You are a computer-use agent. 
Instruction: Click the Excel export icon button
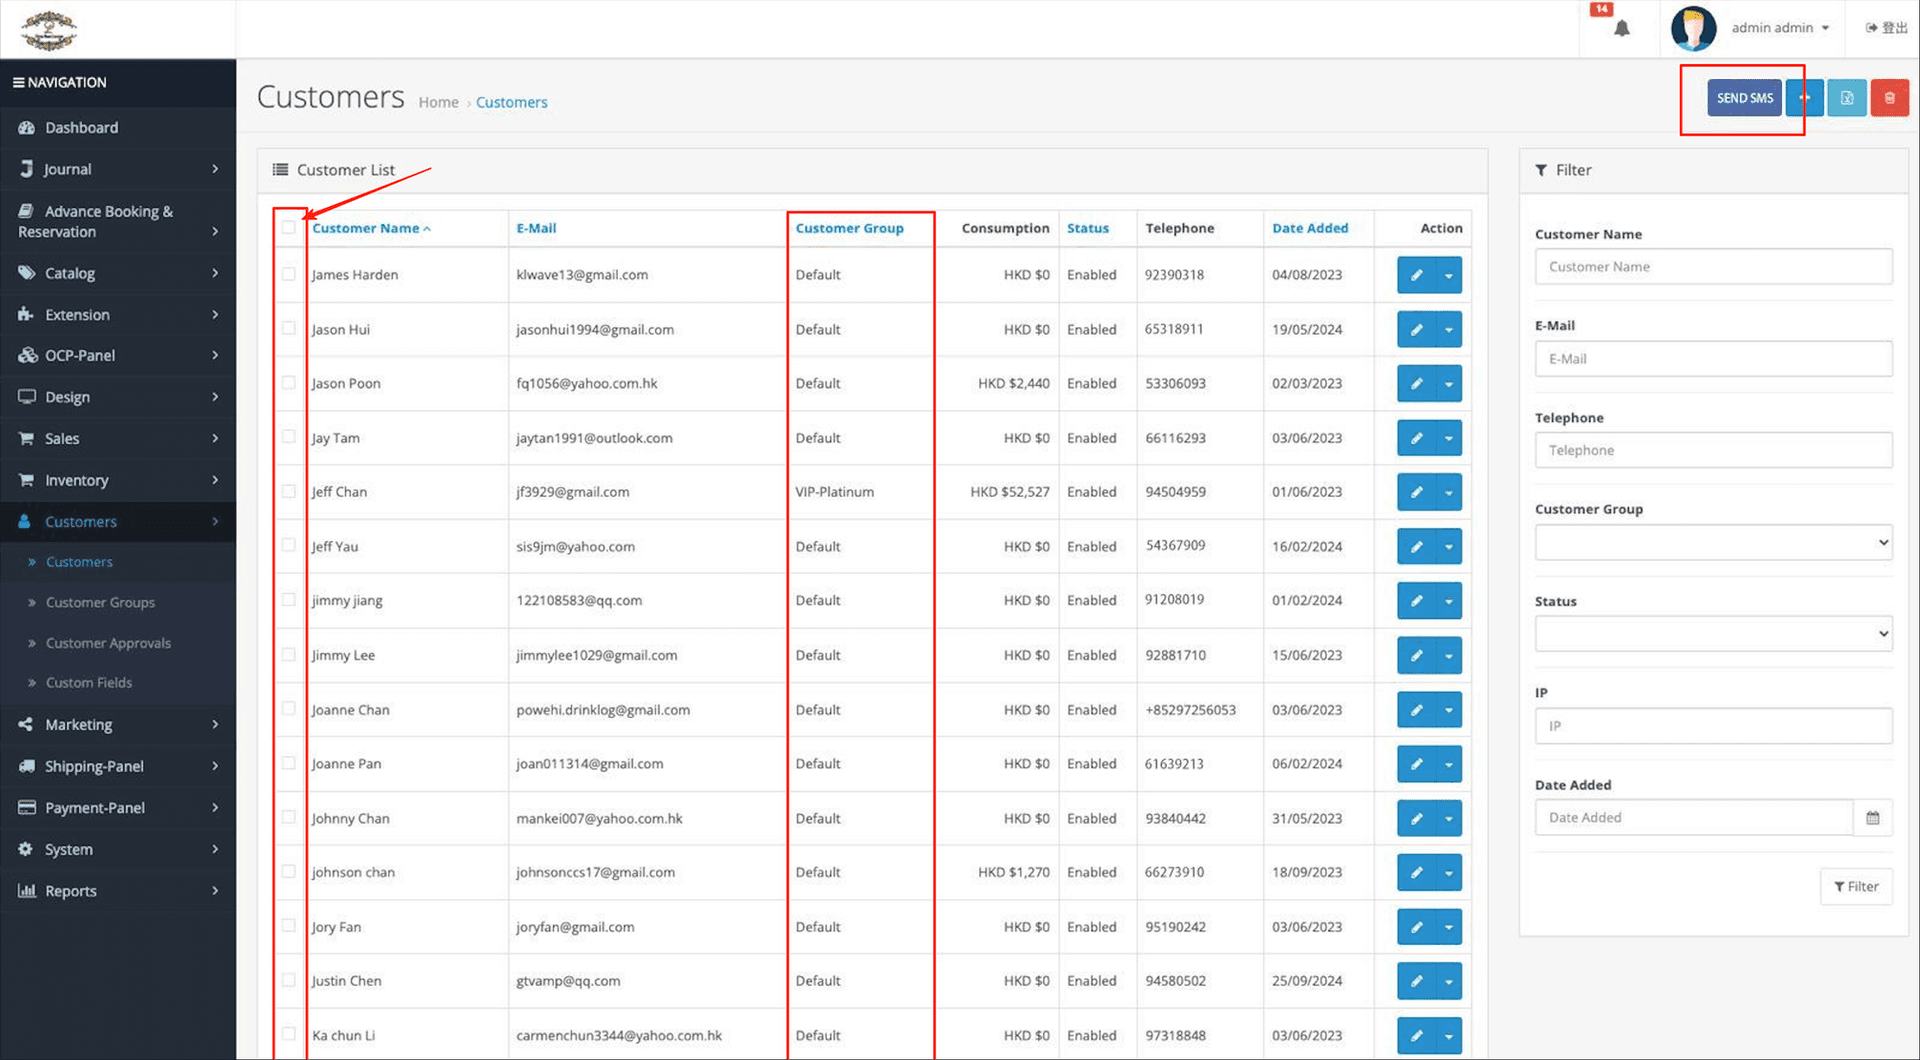pos(1847,98)
